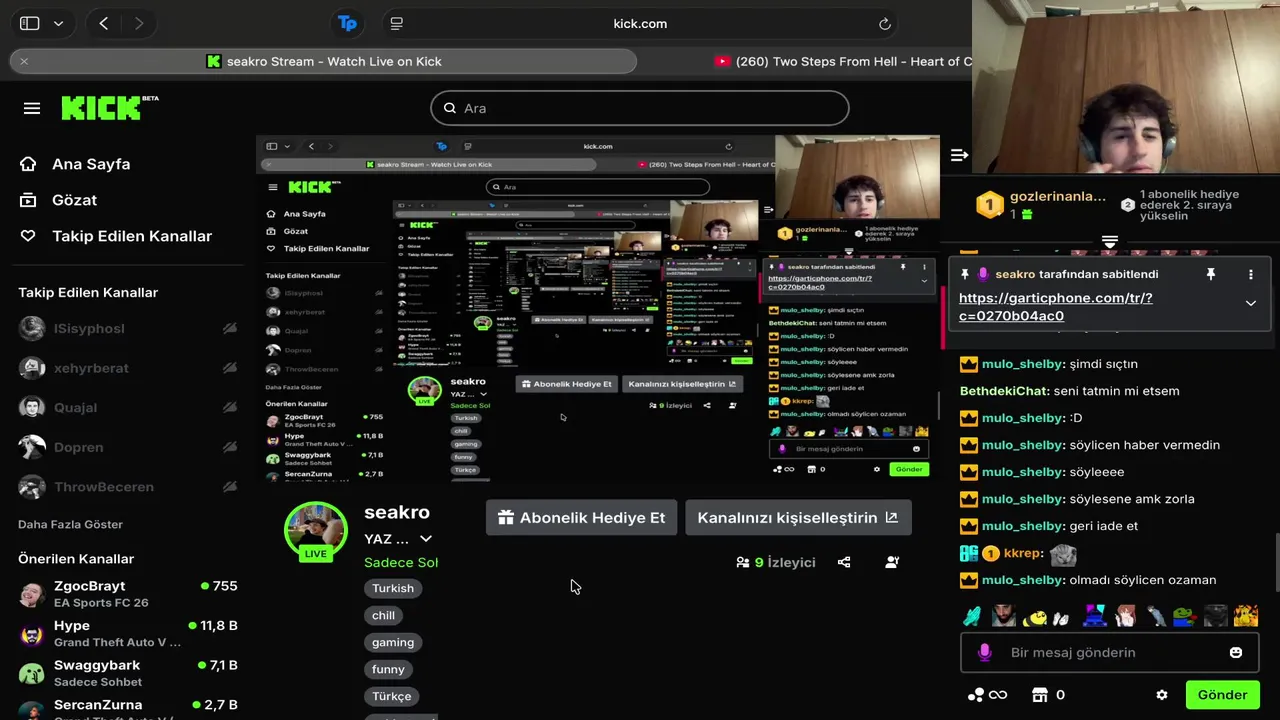Reload the page with the refresh icon
Viewport: 1280px width, 720px height.
click(885, 23)
